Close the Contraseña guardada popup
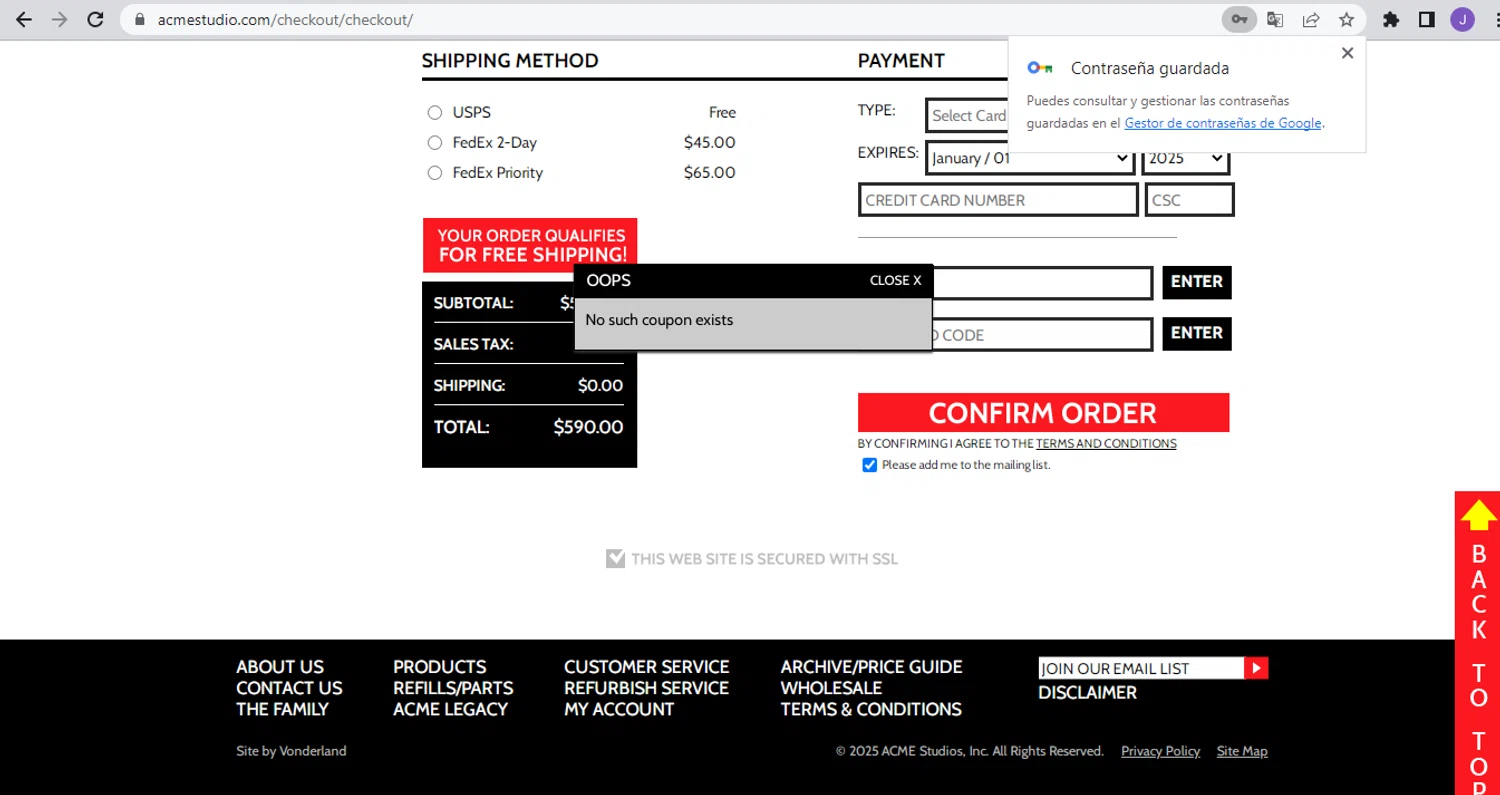Image resolution: width=1500 pixels, height=795 pixels. (1347, 53)
